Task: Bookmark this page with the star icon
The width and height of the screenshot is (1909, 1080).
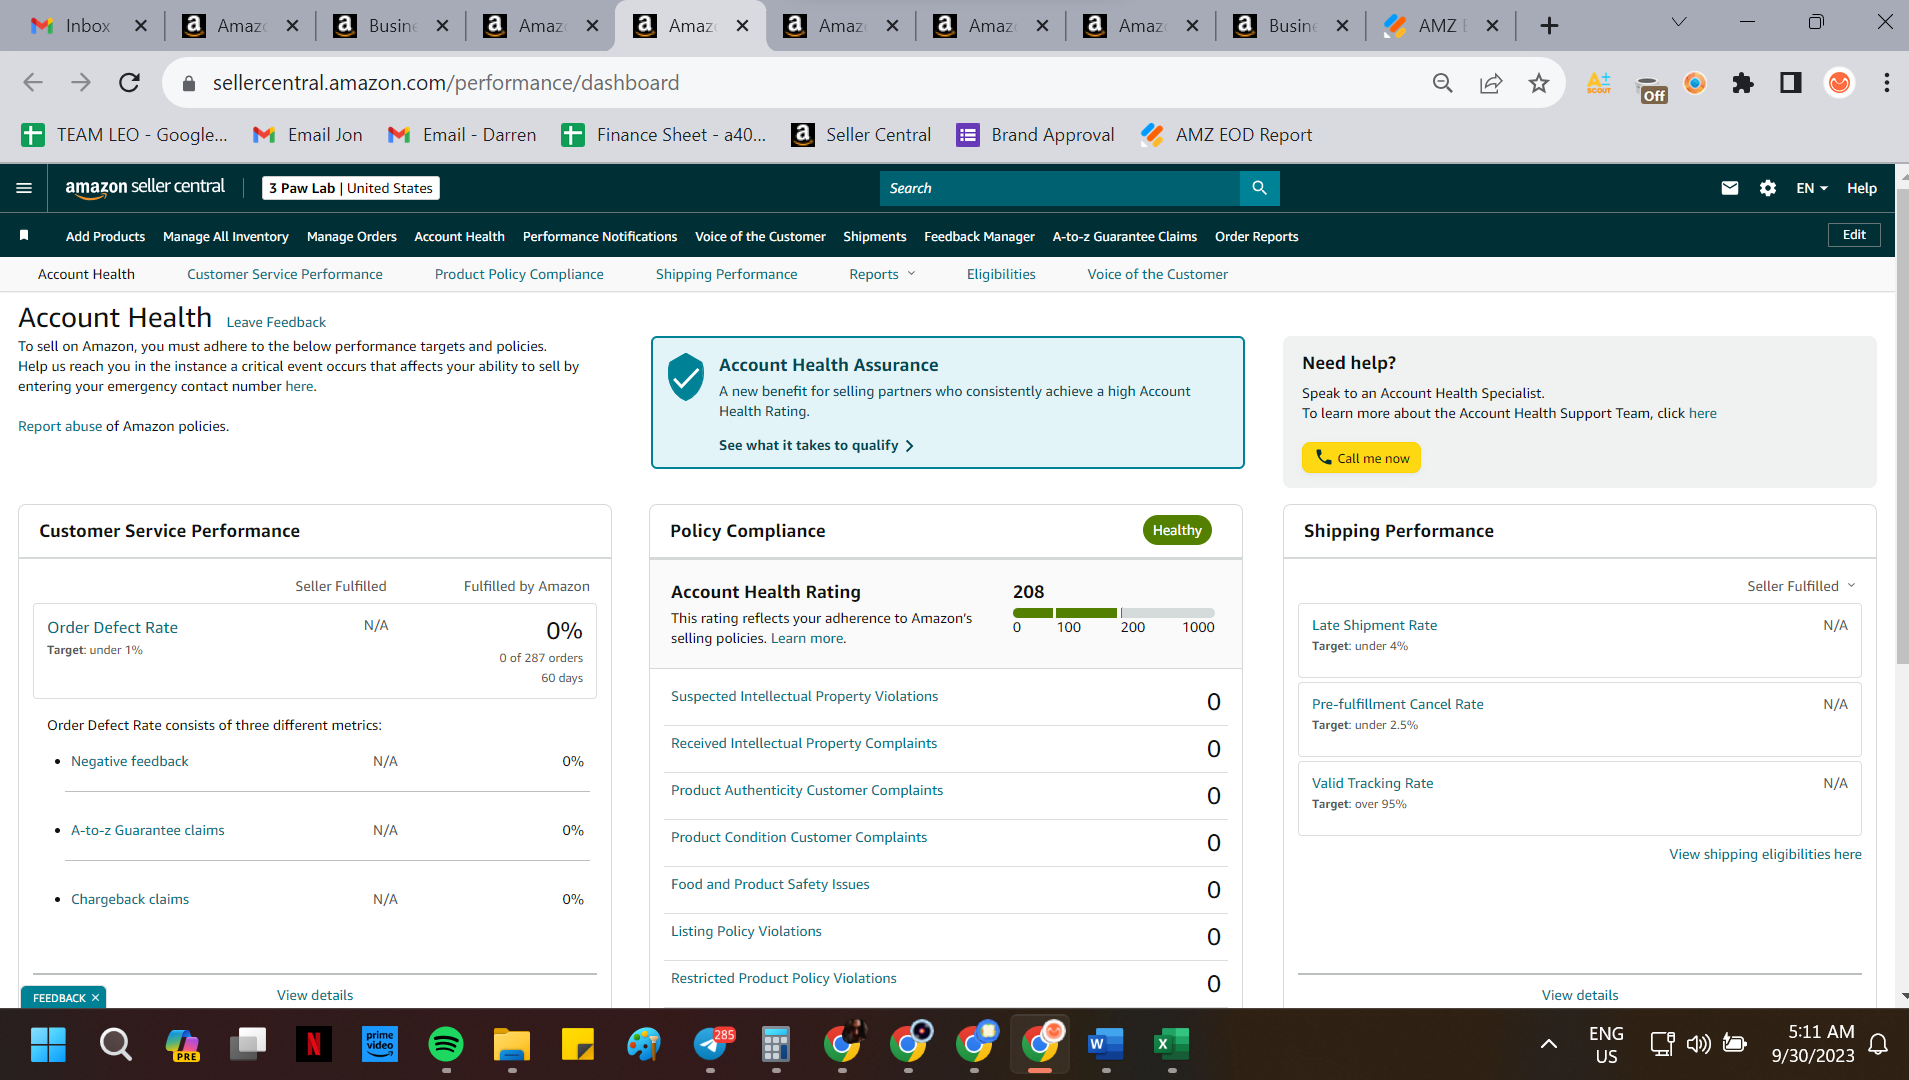Action: [x=1539, y=83]
